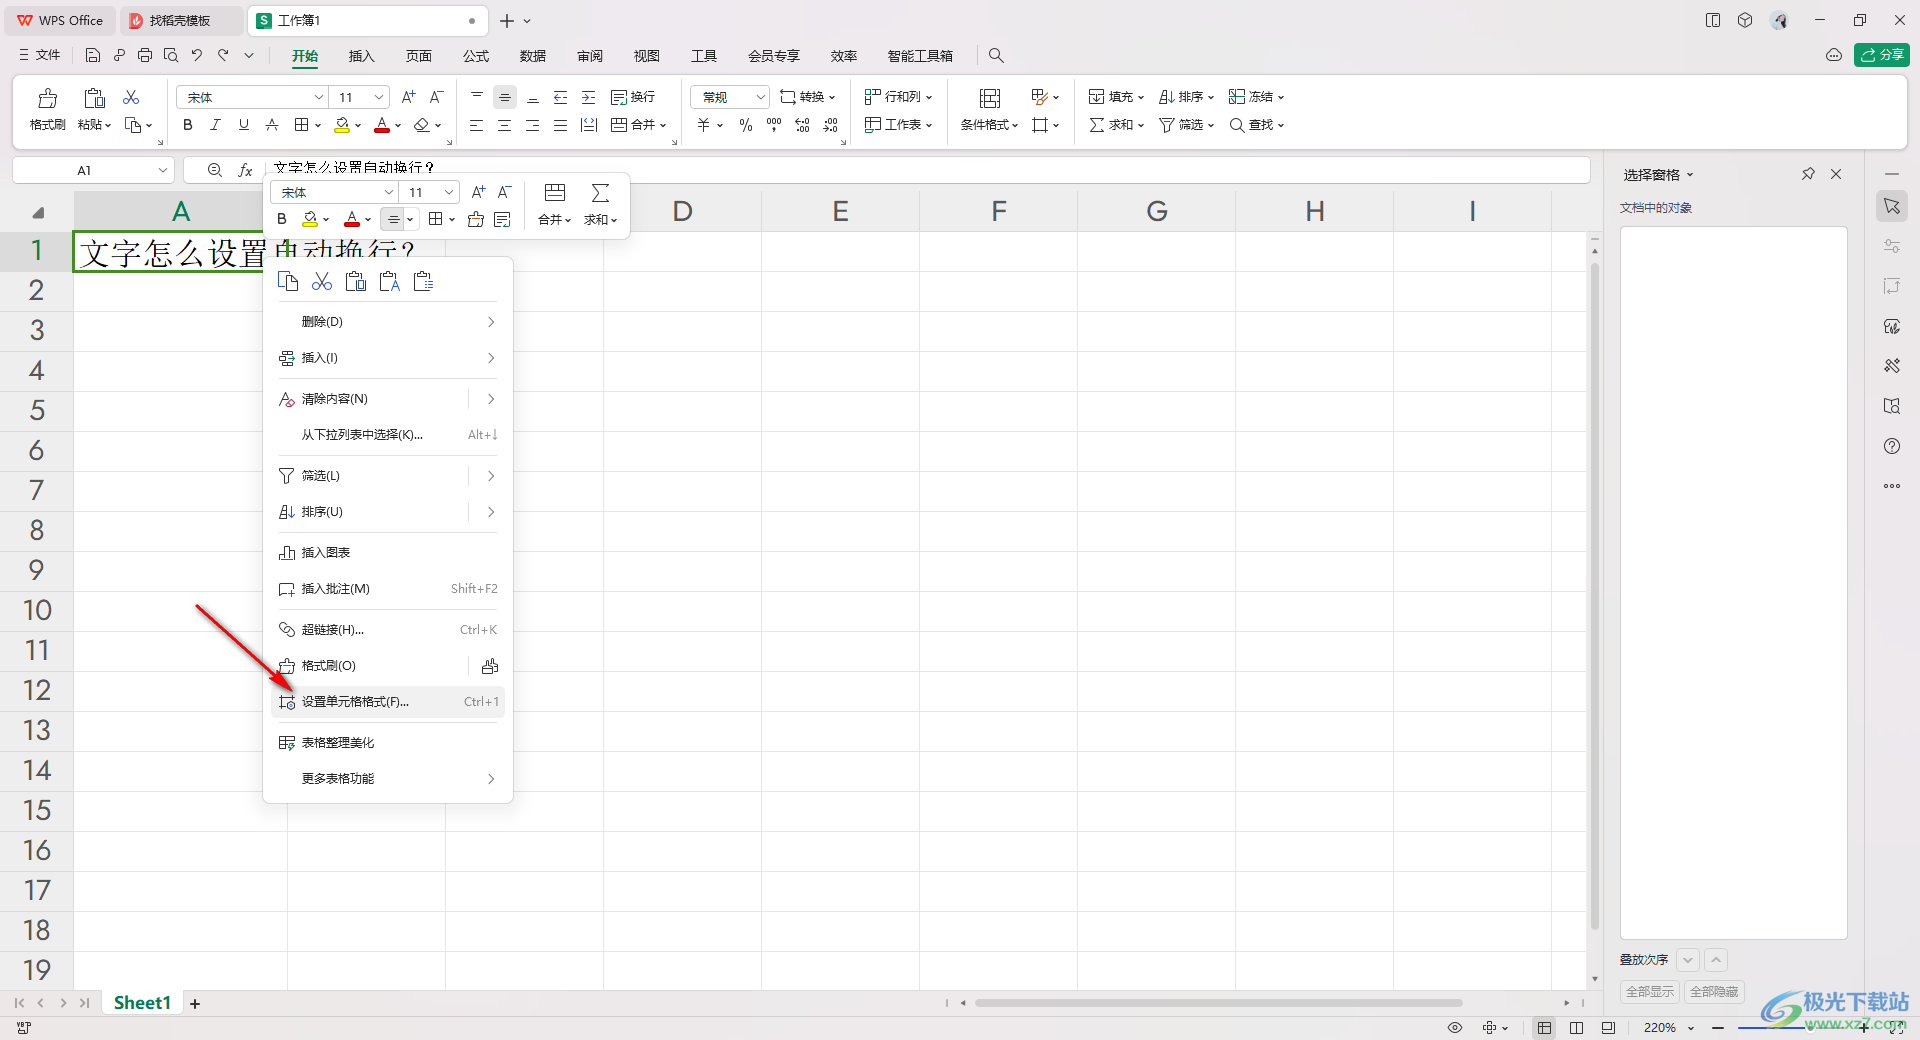Click the column D header
This screenshot has height=1040, width=1920.
[682, 211]
